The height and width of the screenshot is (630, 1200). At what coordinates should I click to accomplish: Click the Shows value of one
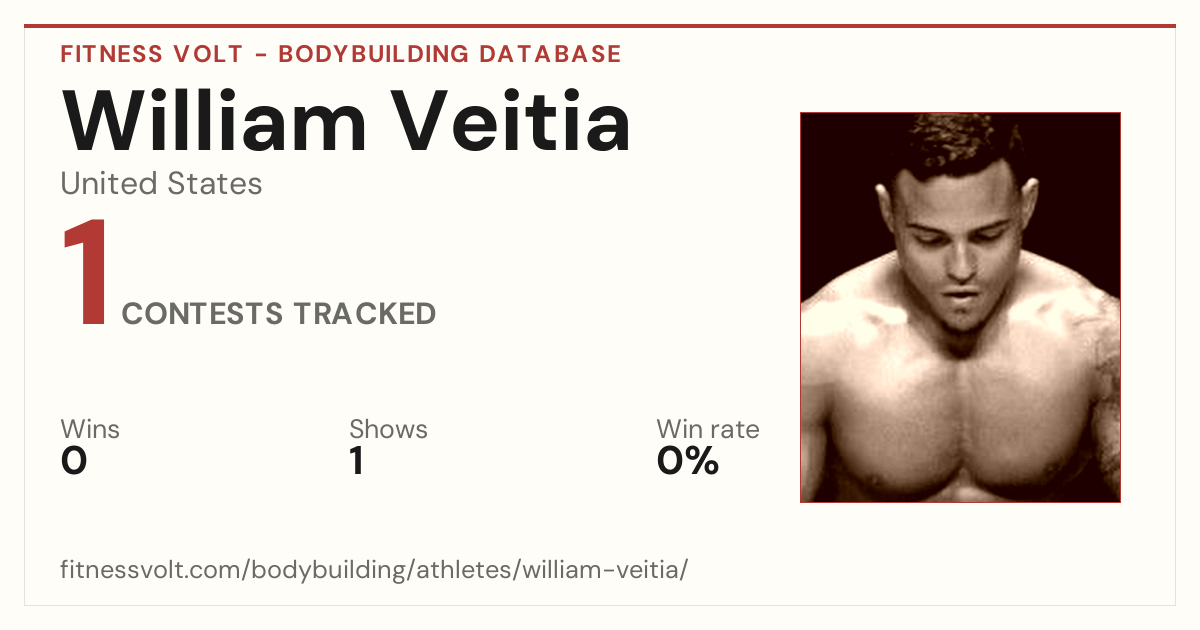tap(356, 461)
